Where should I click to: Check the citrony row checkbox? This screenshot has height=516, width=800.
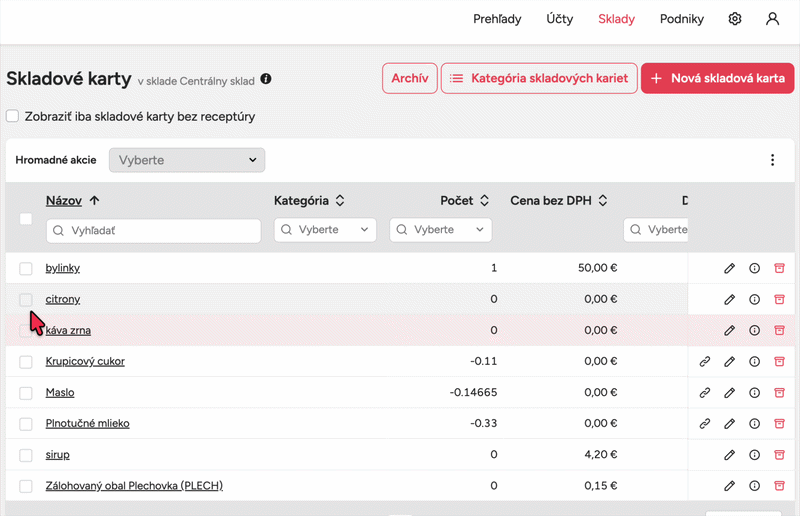[x=26, y=300]
